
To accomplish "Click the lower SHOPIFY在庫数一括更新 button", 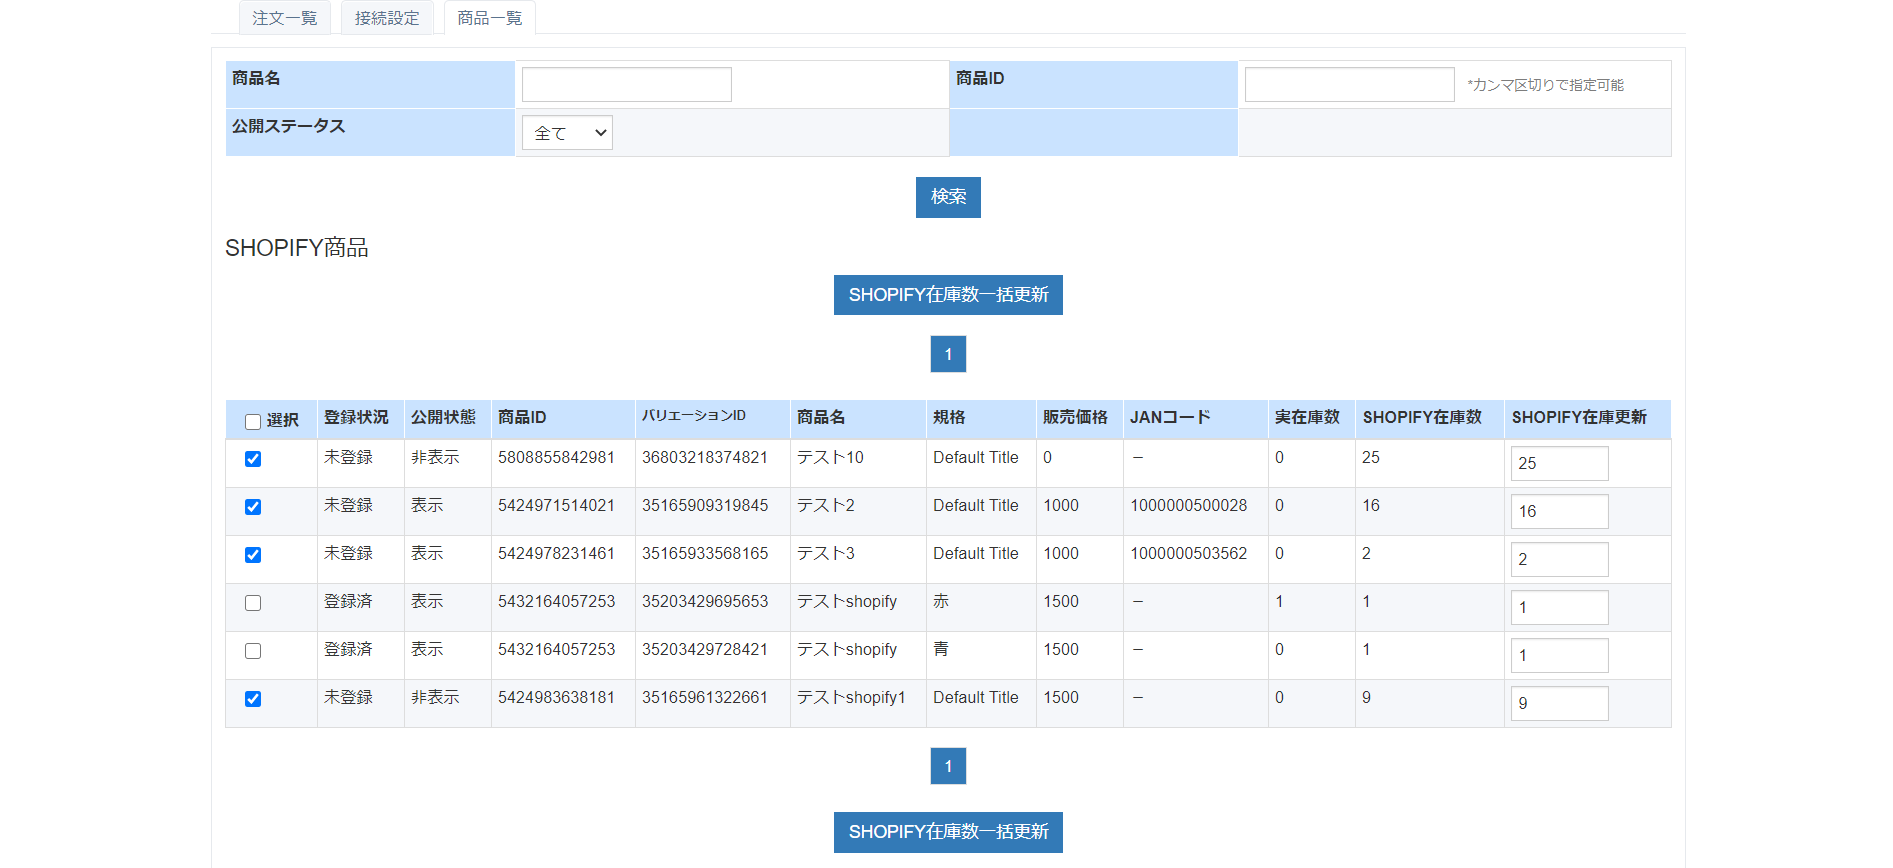I will pos(948,832).
